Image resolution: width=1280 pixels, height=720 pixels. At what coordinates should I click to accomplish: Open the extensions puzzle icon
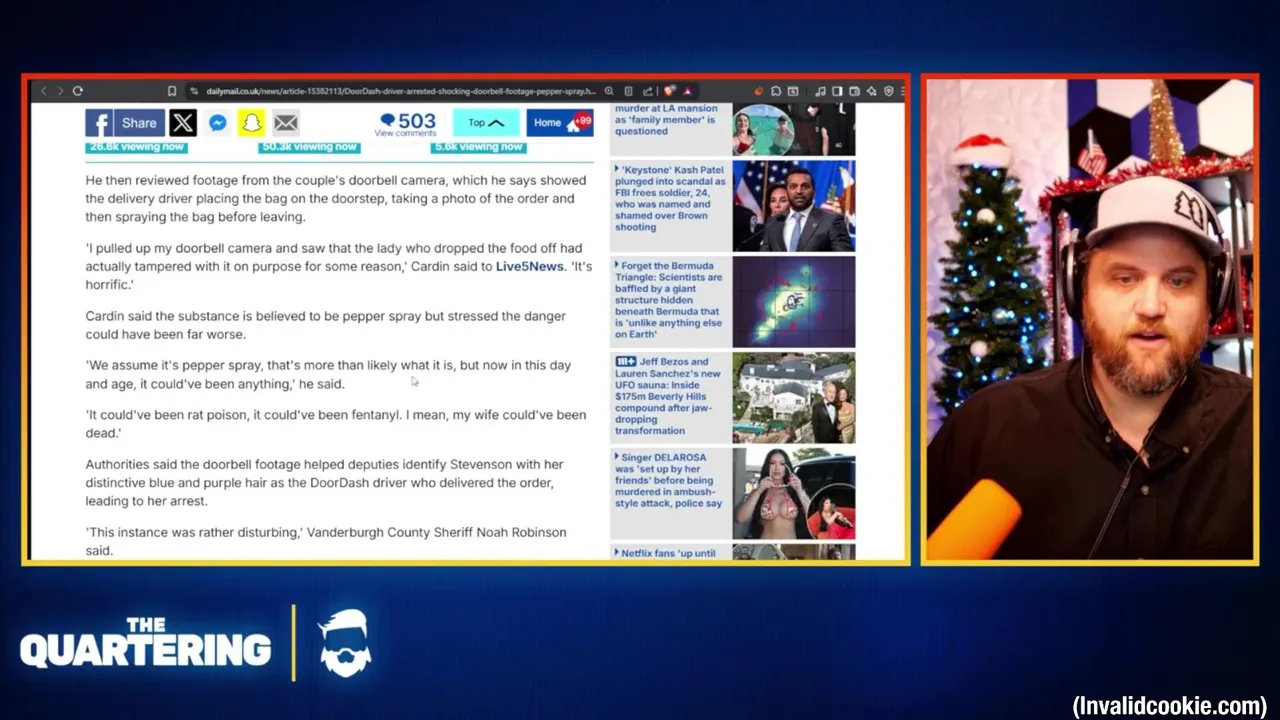pos(776,91)
